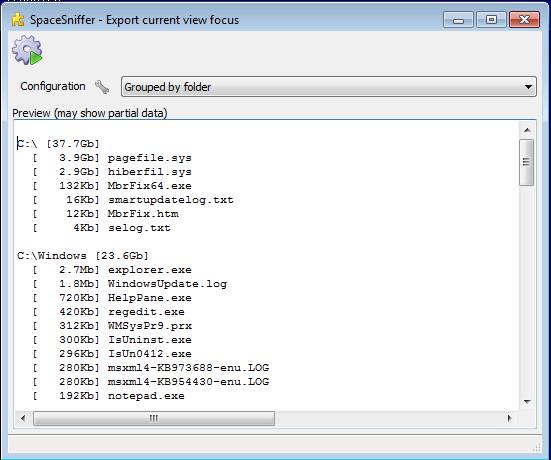
Task: Select the WMSysPr9.prx line
Action: pyautogui.click(x=112, y=326)
